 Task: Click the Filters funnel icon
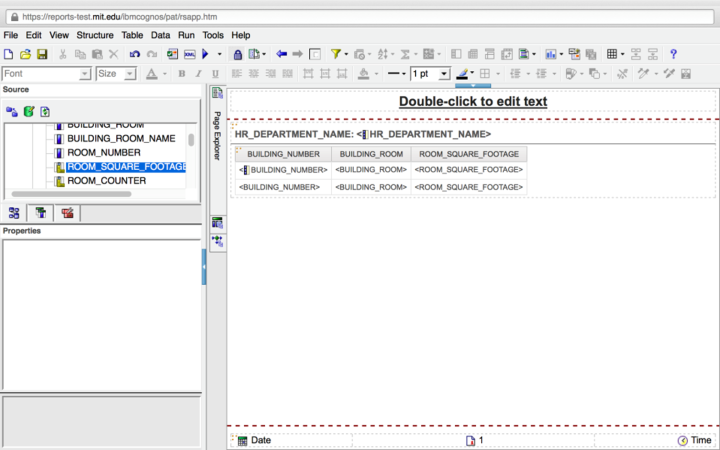(x=336, y=54)
